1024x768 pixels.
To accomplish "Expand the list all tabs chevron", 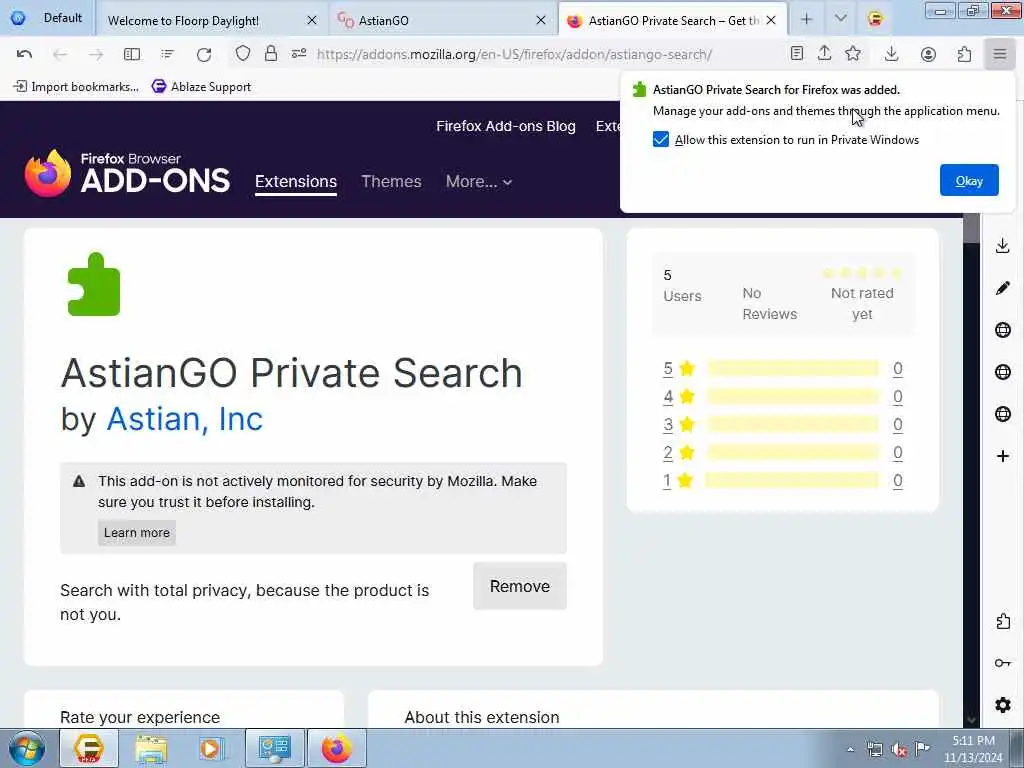I will [x=840, y=19].
